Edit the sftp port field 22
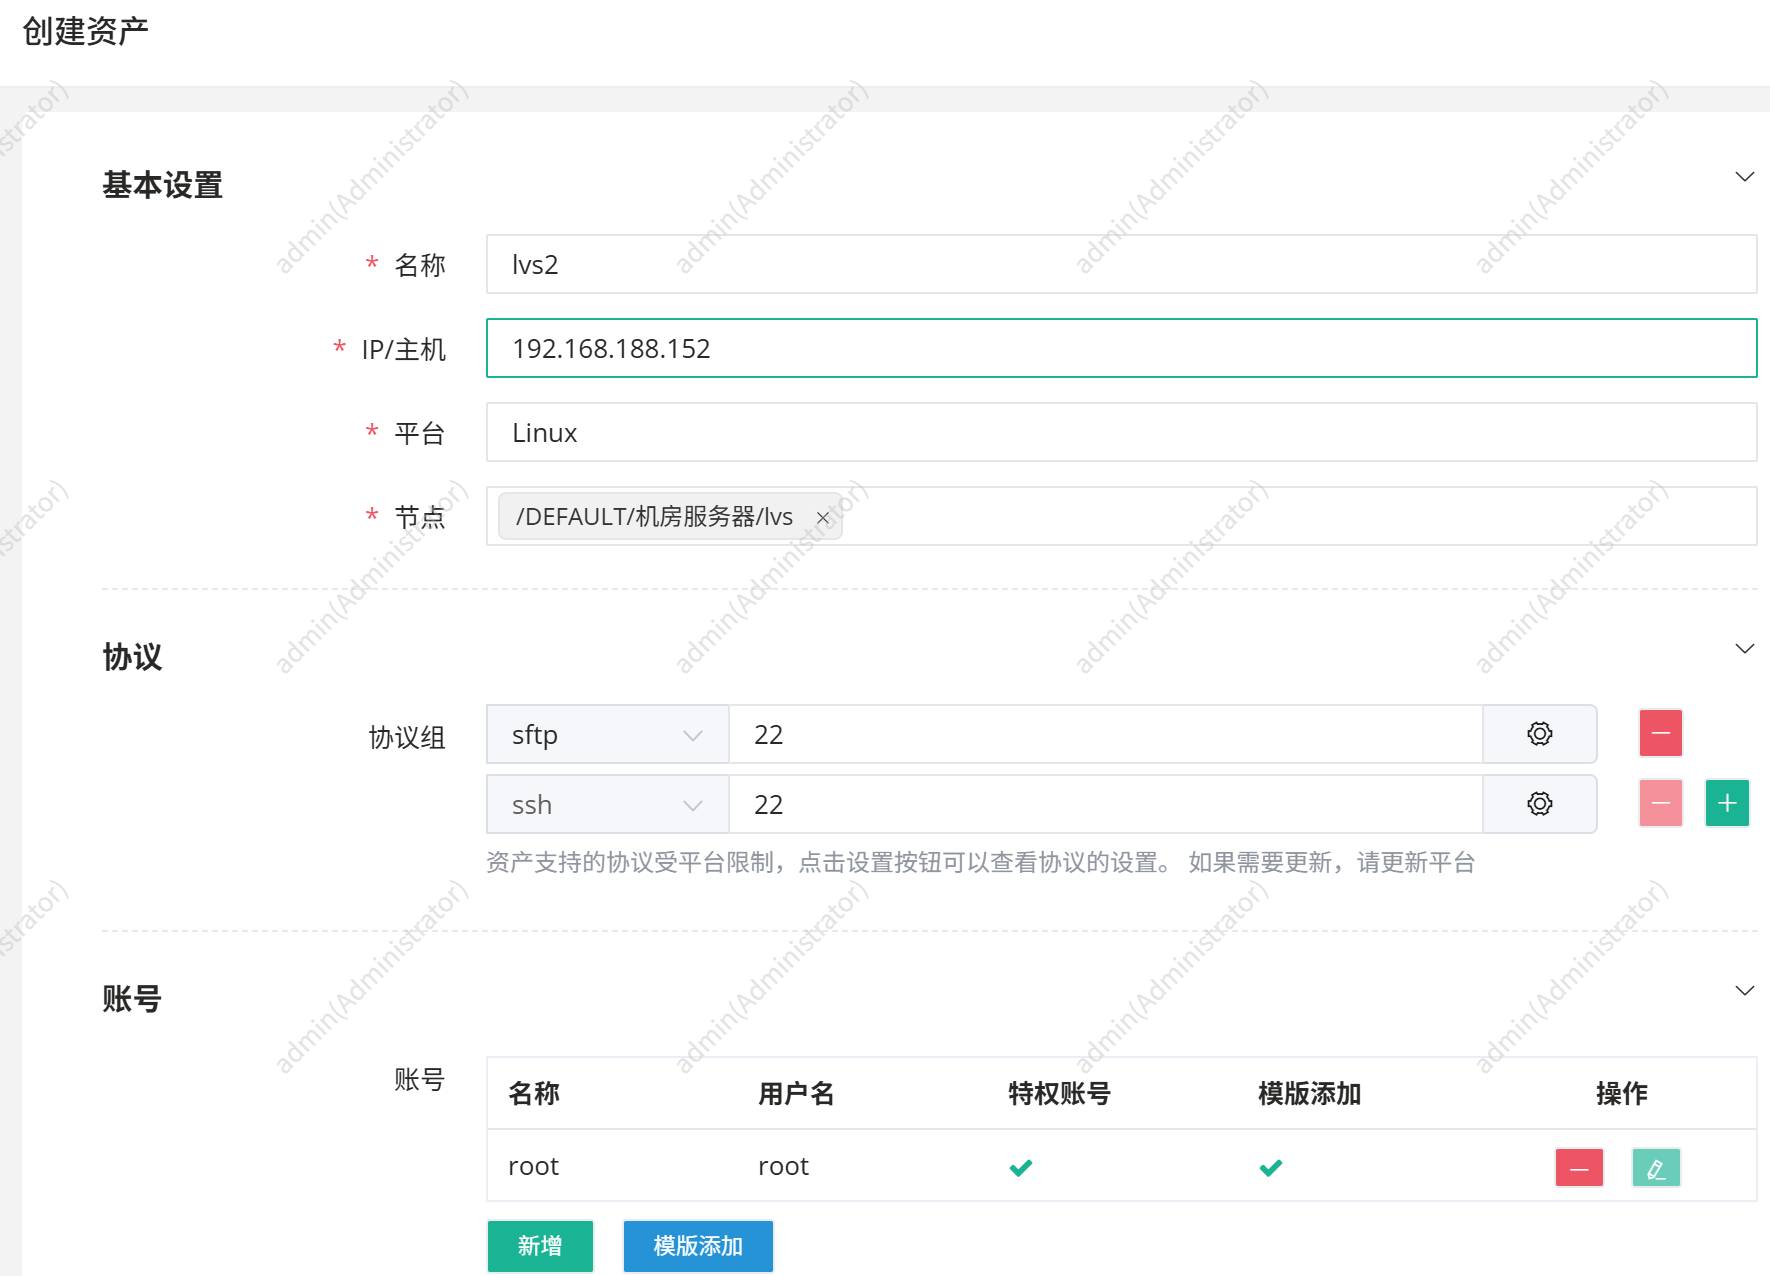Screen dimensions: 1770x1276 [x=1105, y=734]
